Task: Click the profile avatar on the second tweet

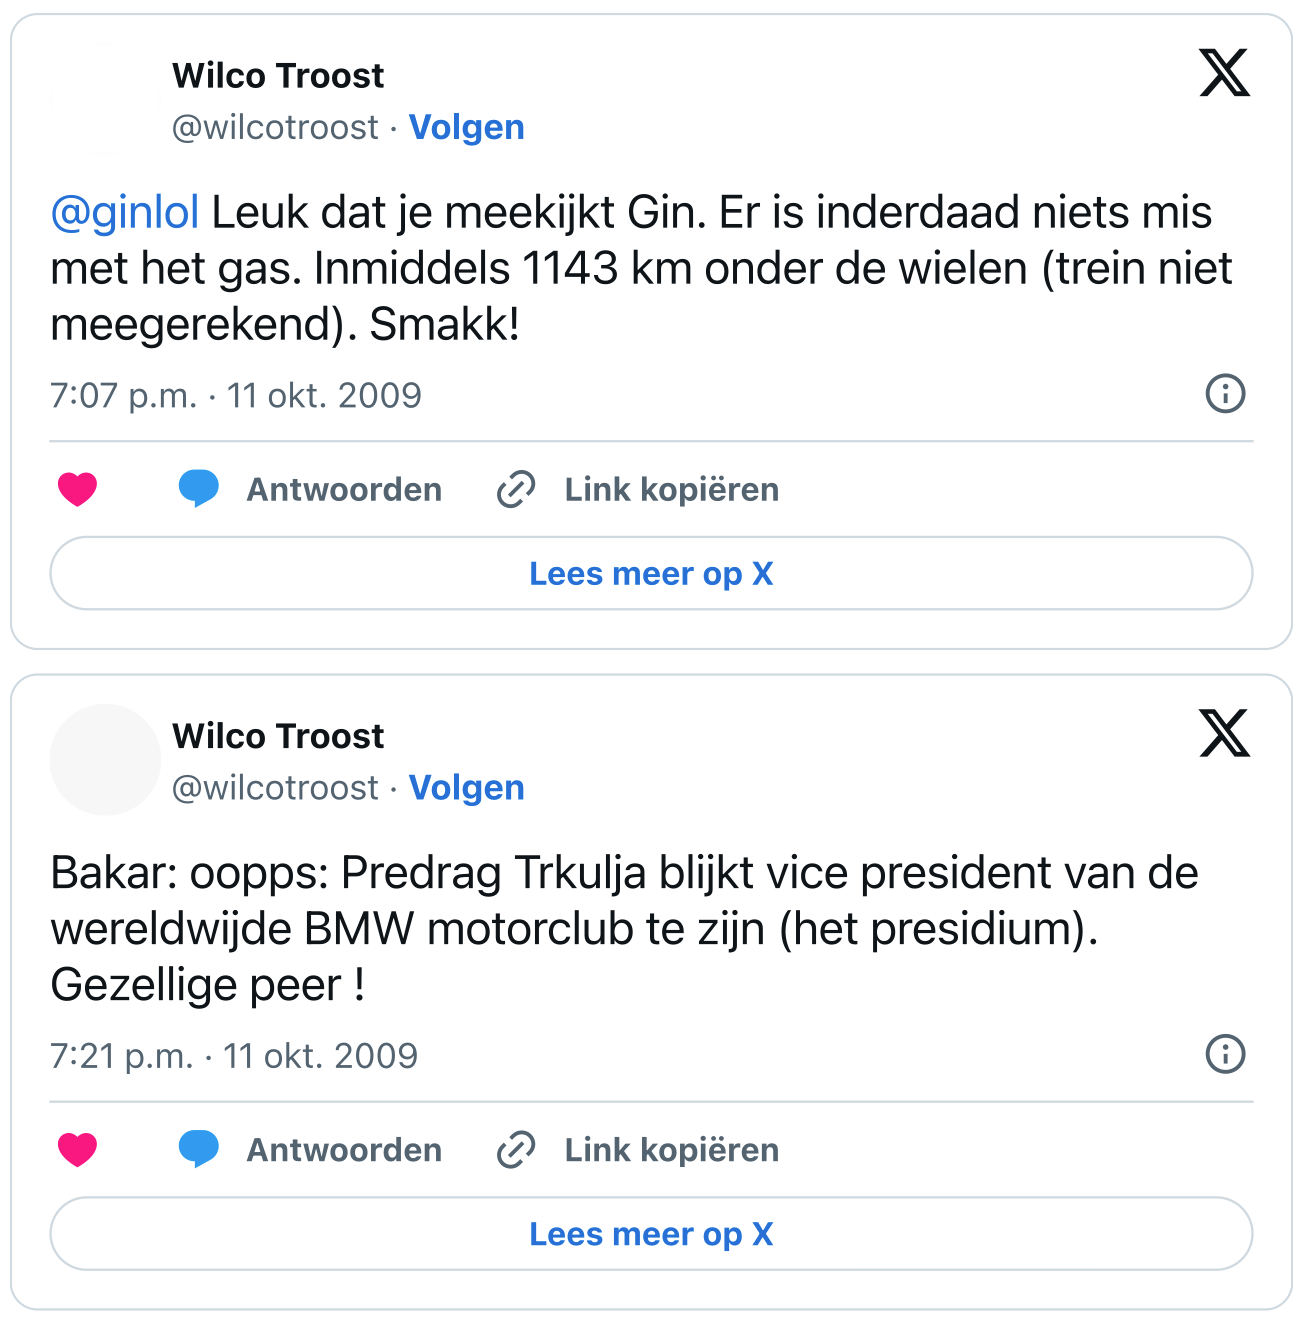Action: (105, 759)
